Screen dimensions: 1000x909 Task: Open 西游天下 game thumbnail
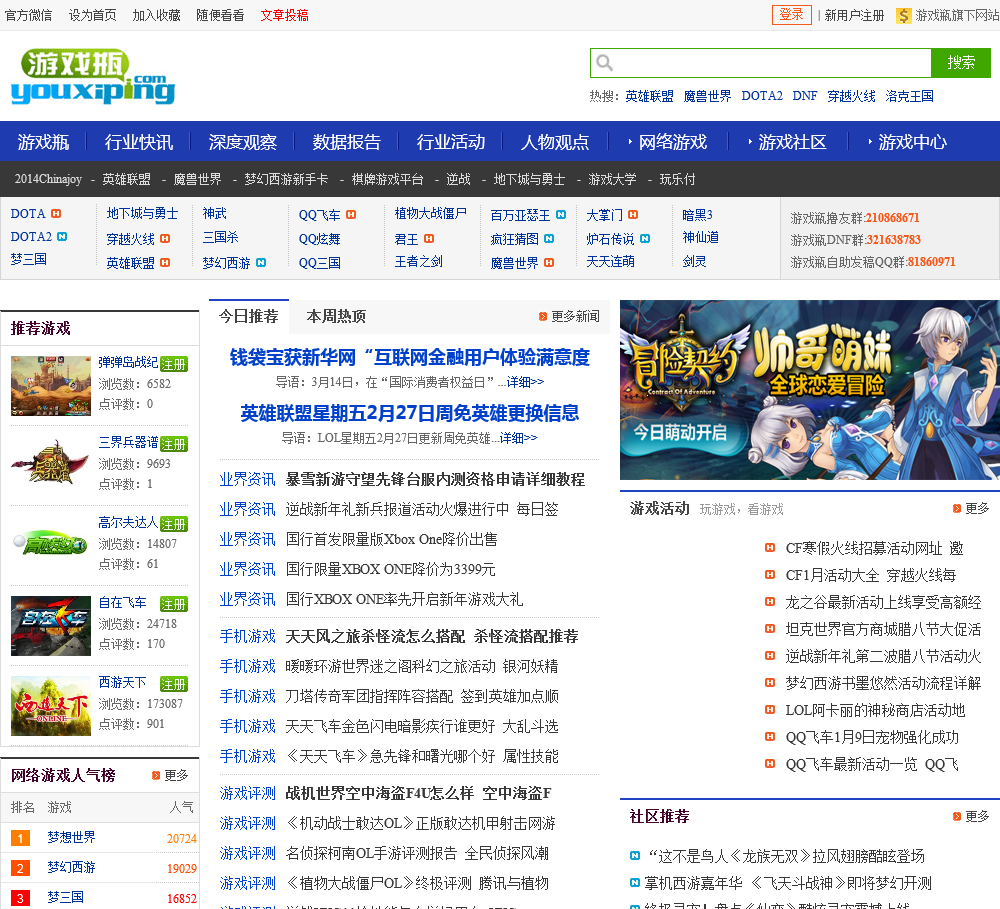coord(51,706)
